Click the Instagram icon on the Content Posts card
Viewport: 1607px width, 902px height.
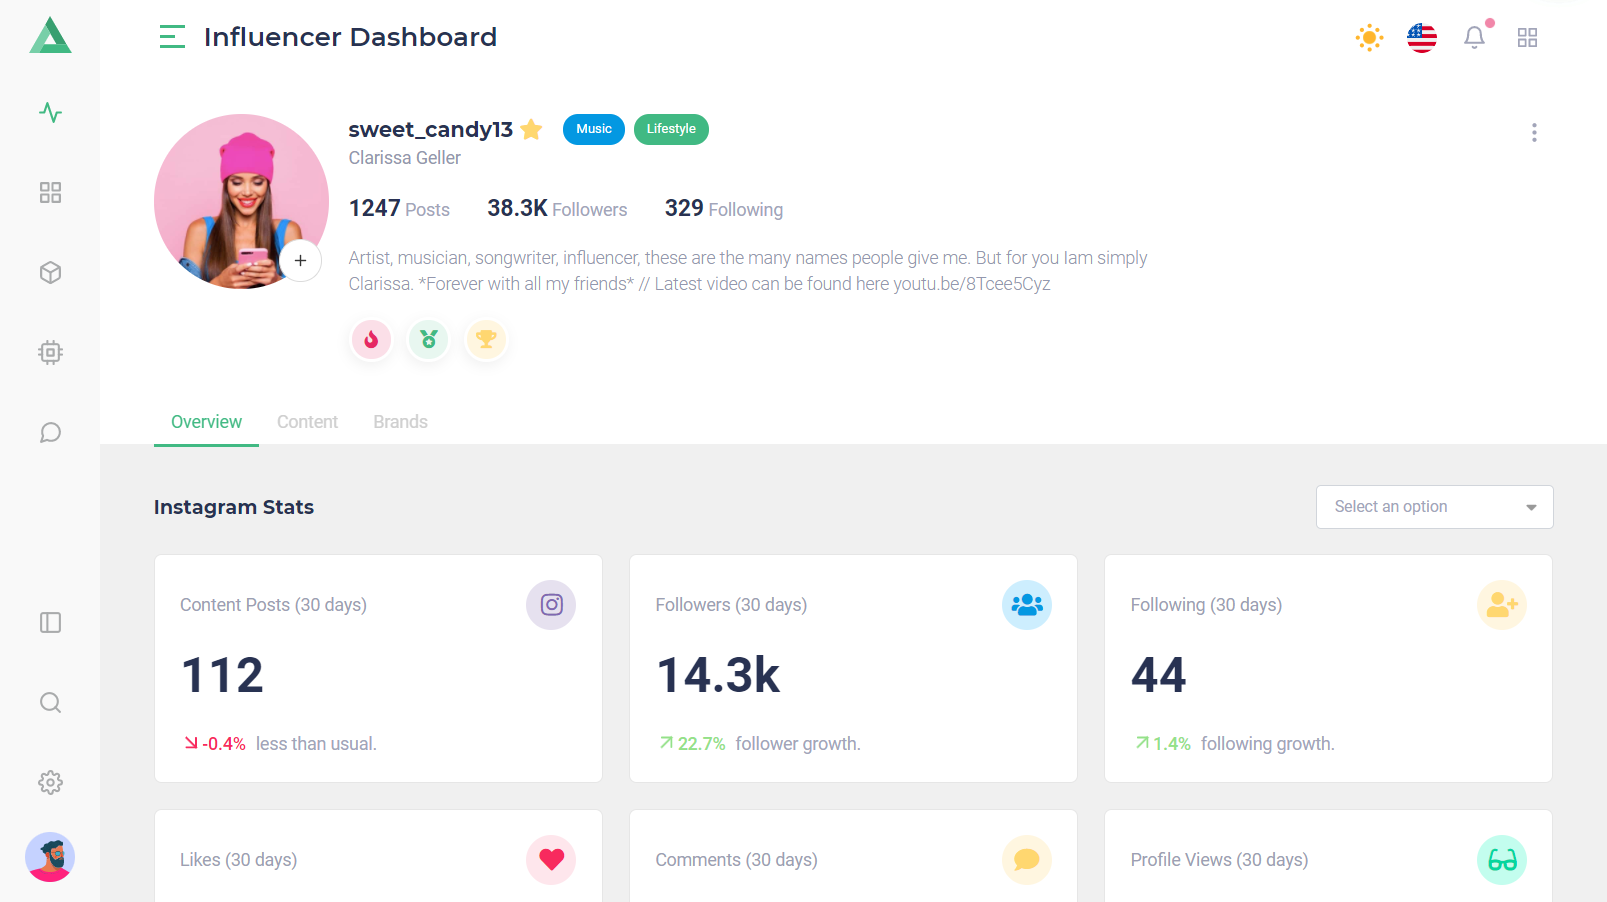[x=551, y=605]
